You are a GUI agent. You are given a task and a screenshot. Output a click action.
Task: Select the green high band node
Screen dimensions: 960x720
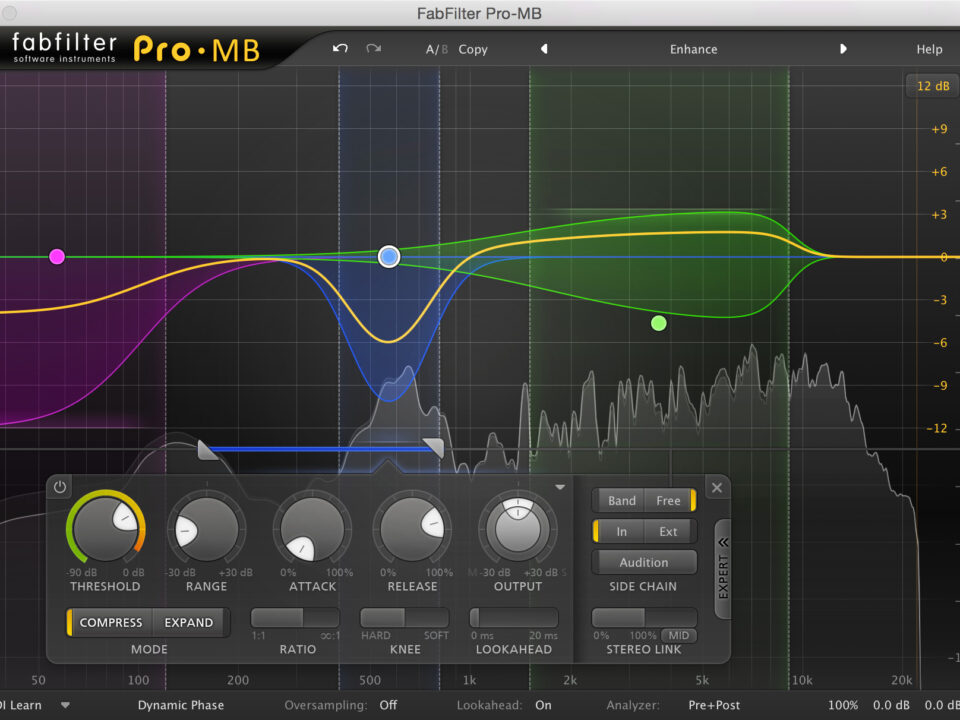coord(658,323)
